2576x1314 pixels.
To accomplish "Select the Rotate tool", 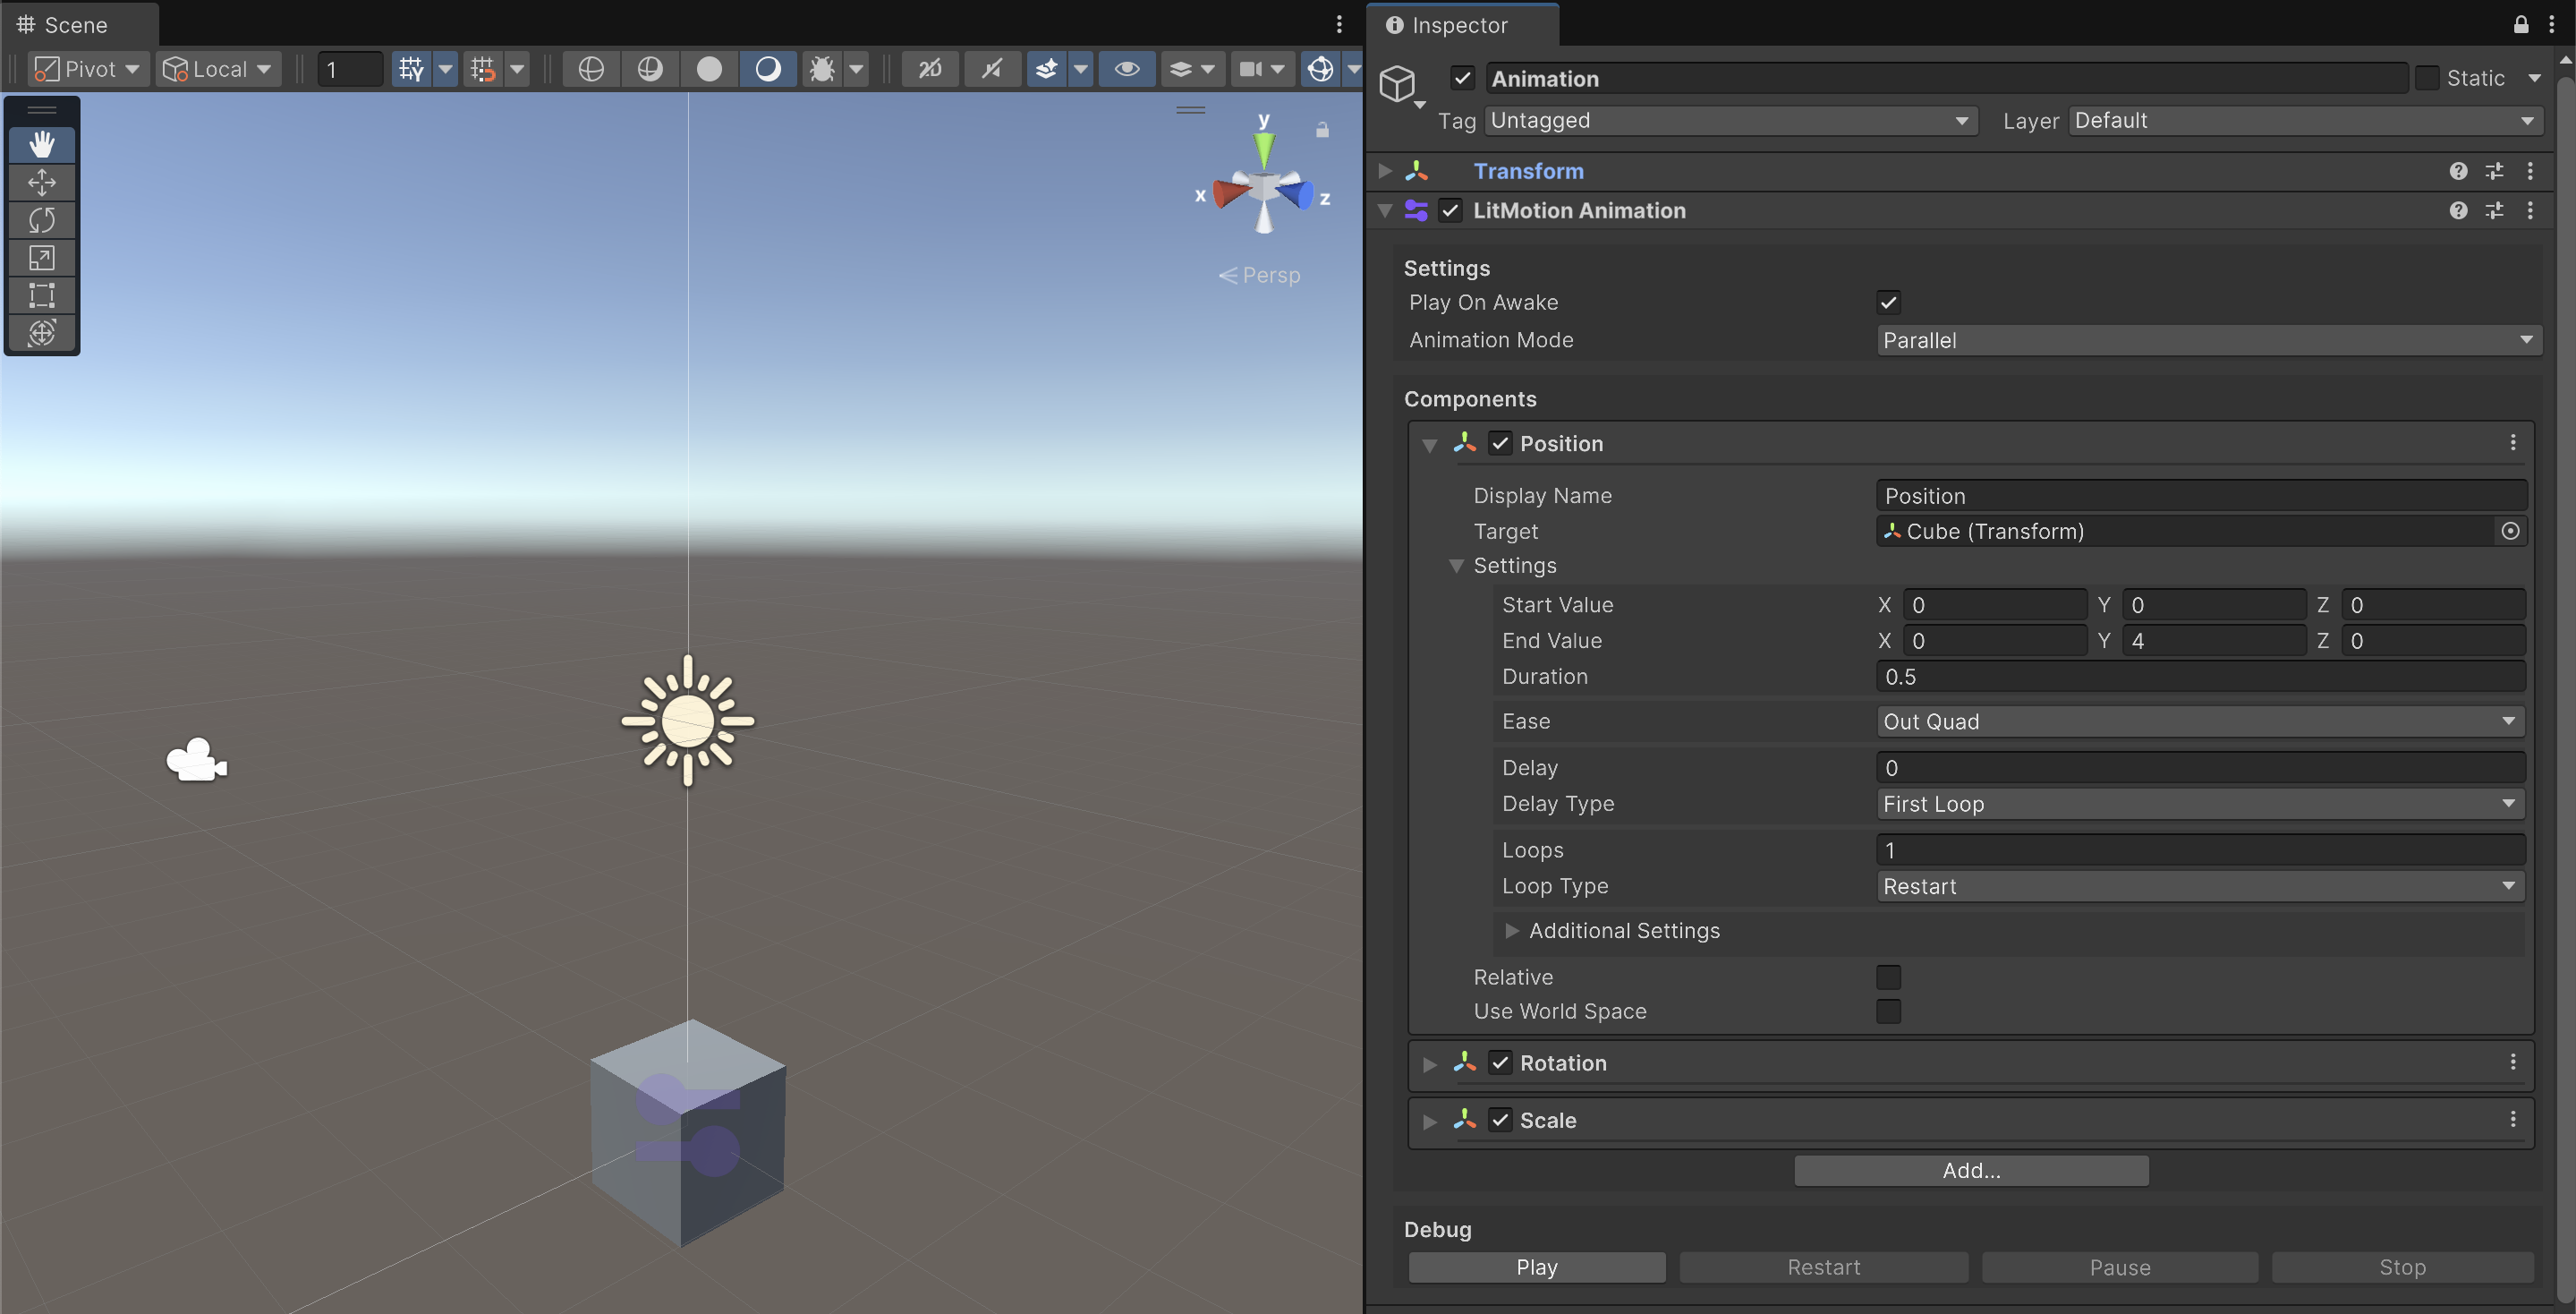I will coord(42,220).
